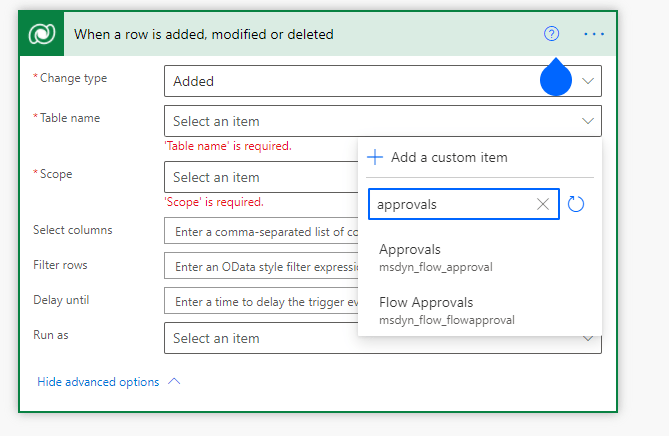This screenshot has height=436, width=669.
Task: Refresh the table list with circular arrow
Action: pos(576,204)
